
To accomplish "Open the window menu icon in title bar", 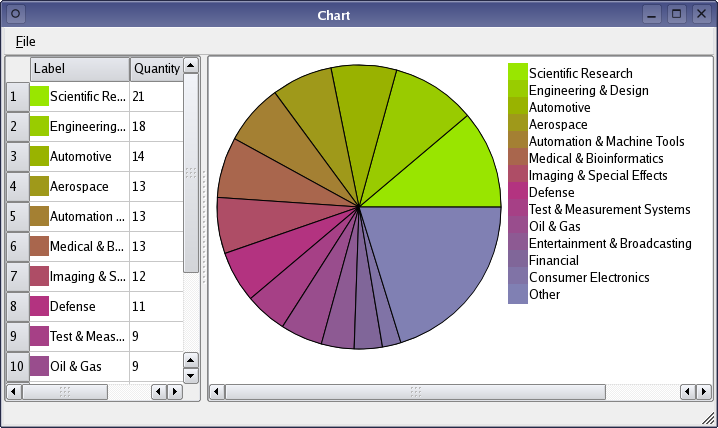I will pos(15,14).
